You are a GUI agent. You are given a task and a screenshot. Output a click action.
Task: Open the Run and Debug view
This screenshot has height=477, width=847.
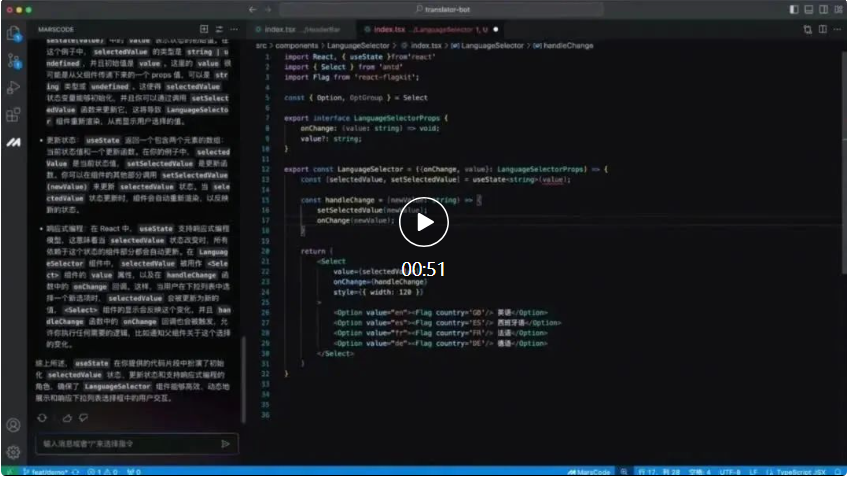click(14, 88)
